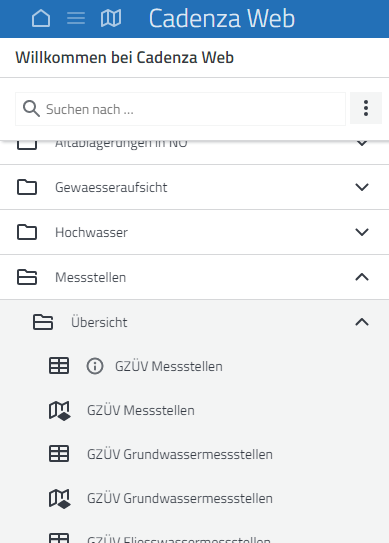Focus the Suchen nach search field
This screenshot has width=389, height=543.
180,109
